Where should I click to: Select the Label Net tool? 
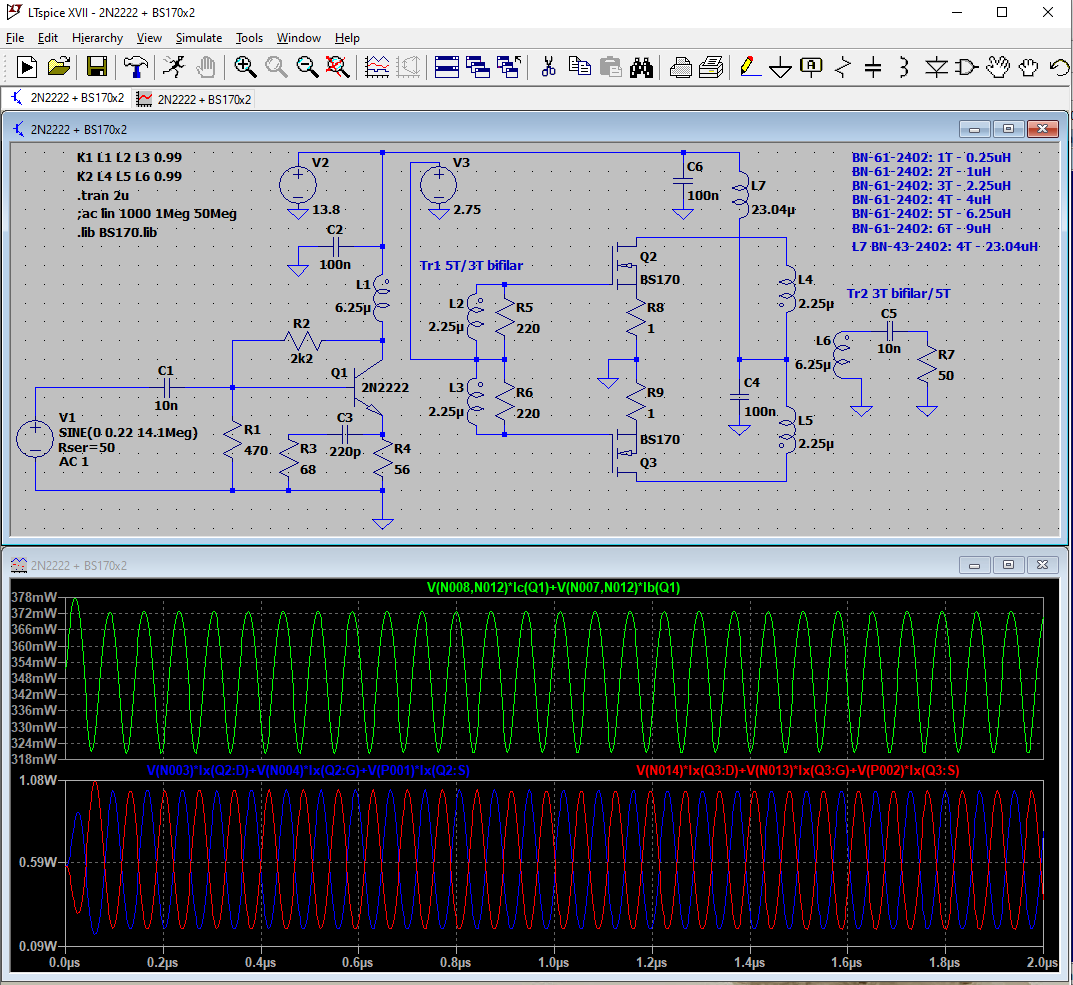click(x=811, y=67)
